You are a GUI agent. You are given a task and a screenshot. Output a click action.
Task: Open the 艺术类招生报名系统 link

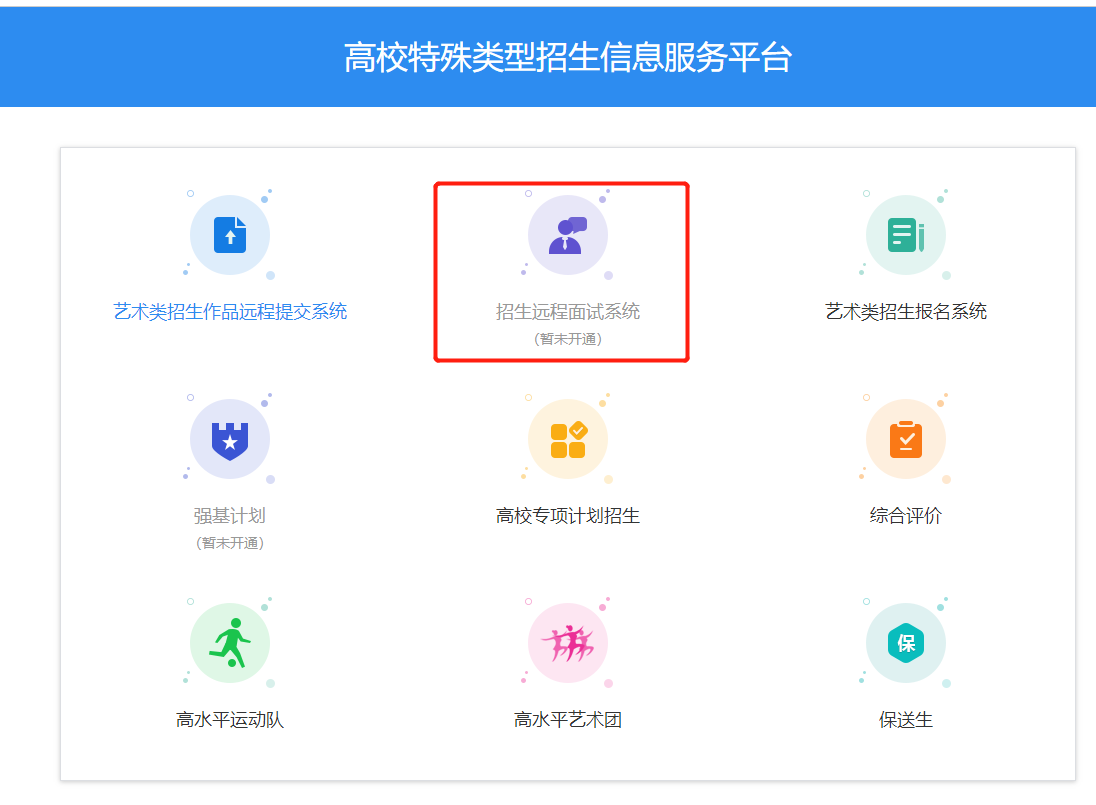[906, 312]
